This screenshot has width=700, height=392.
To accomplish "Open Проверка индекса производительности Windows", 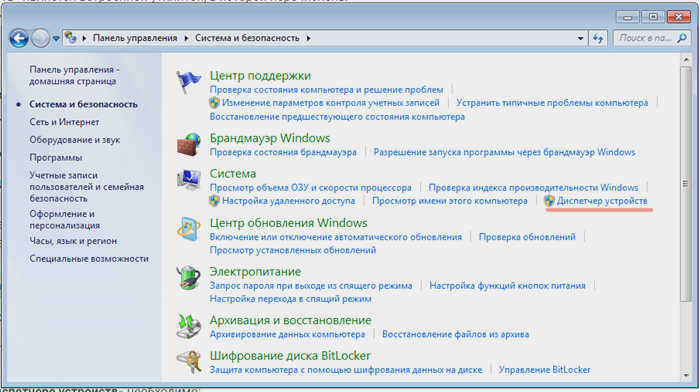I will pos(533,188).
